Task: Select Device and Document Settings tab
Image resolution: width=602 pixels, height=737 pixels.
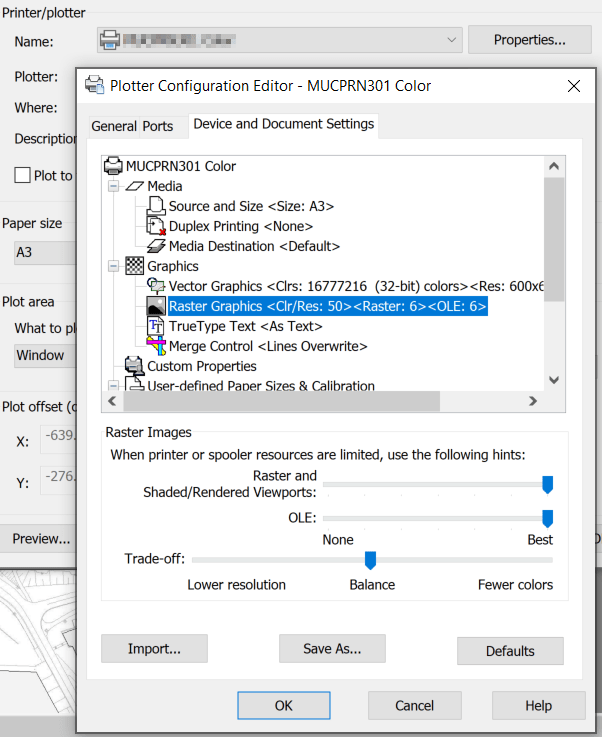Action: (284, 124)
